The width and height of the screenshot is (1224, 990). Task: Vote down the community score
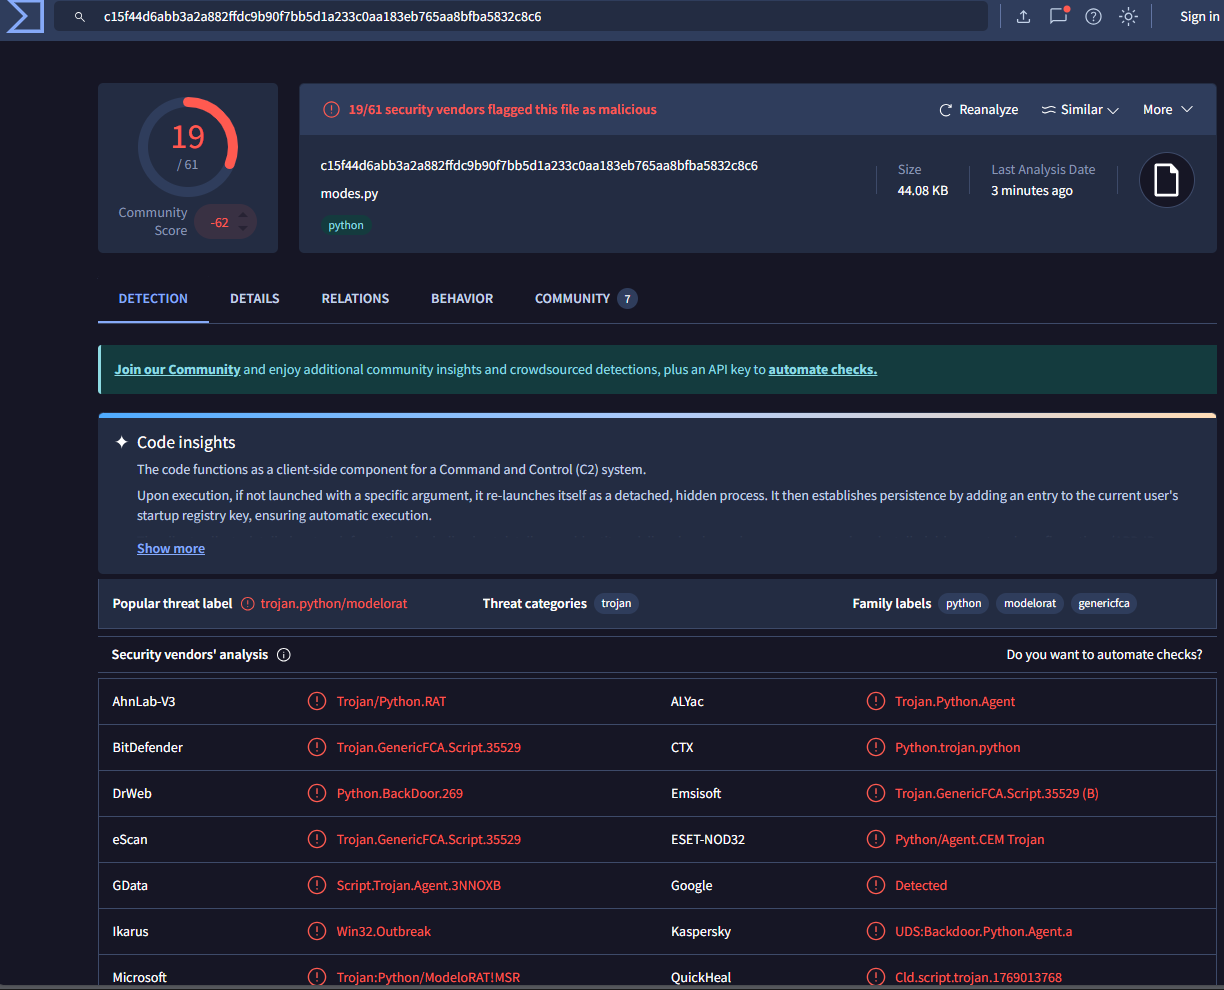click(242, 230)
